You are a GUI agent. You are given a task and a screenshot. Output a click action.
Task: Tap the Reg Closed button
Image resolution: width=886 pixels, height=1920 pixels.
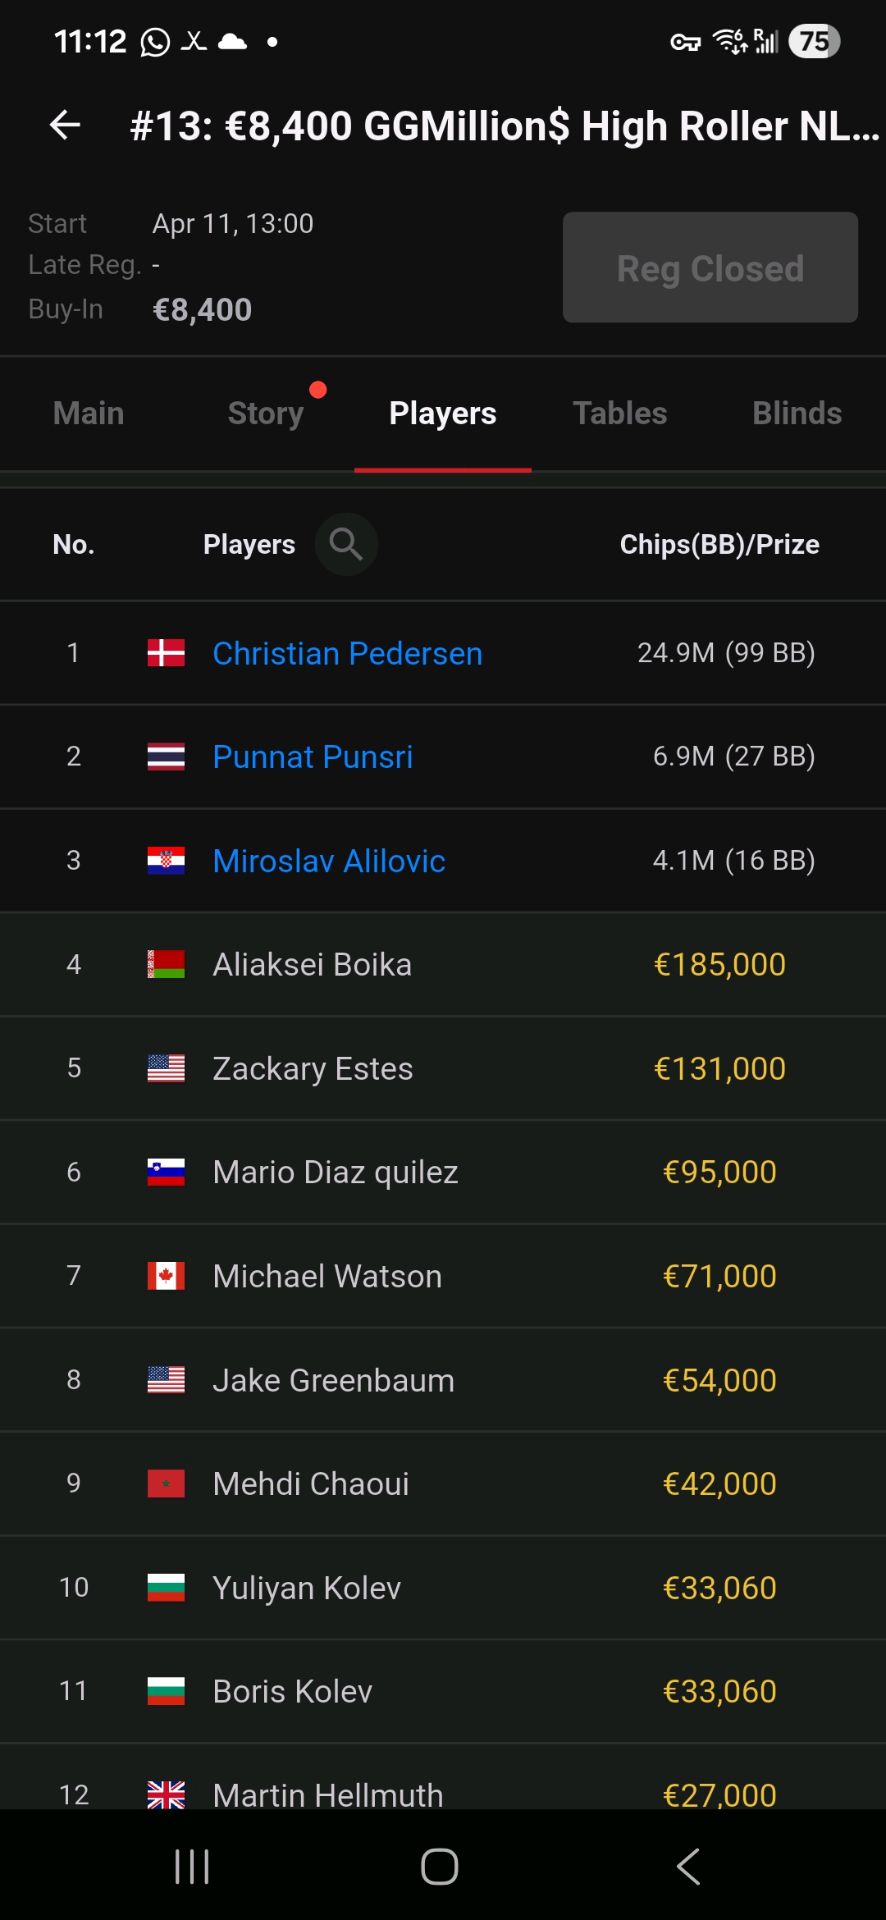coord(710,267)
